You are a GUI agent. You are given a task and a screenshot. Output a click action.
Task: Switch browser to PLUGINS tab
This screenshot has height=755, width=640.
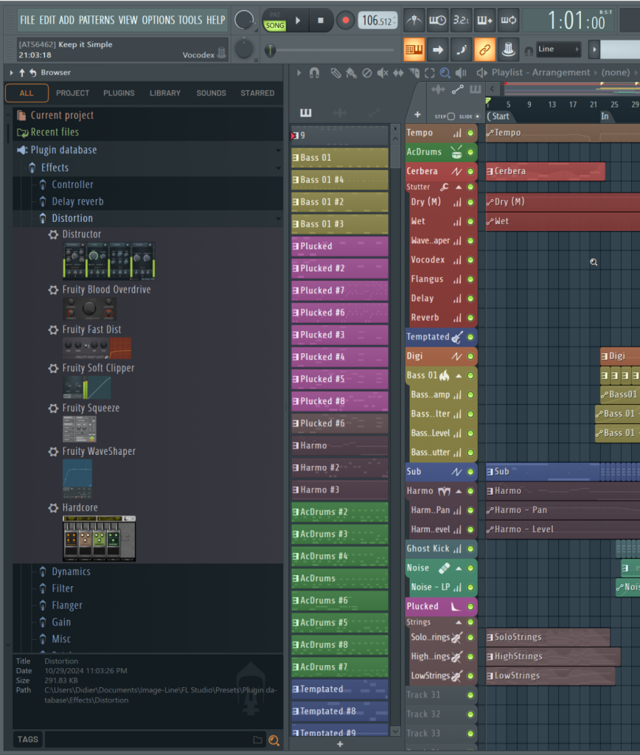click(x=119, y=93)
